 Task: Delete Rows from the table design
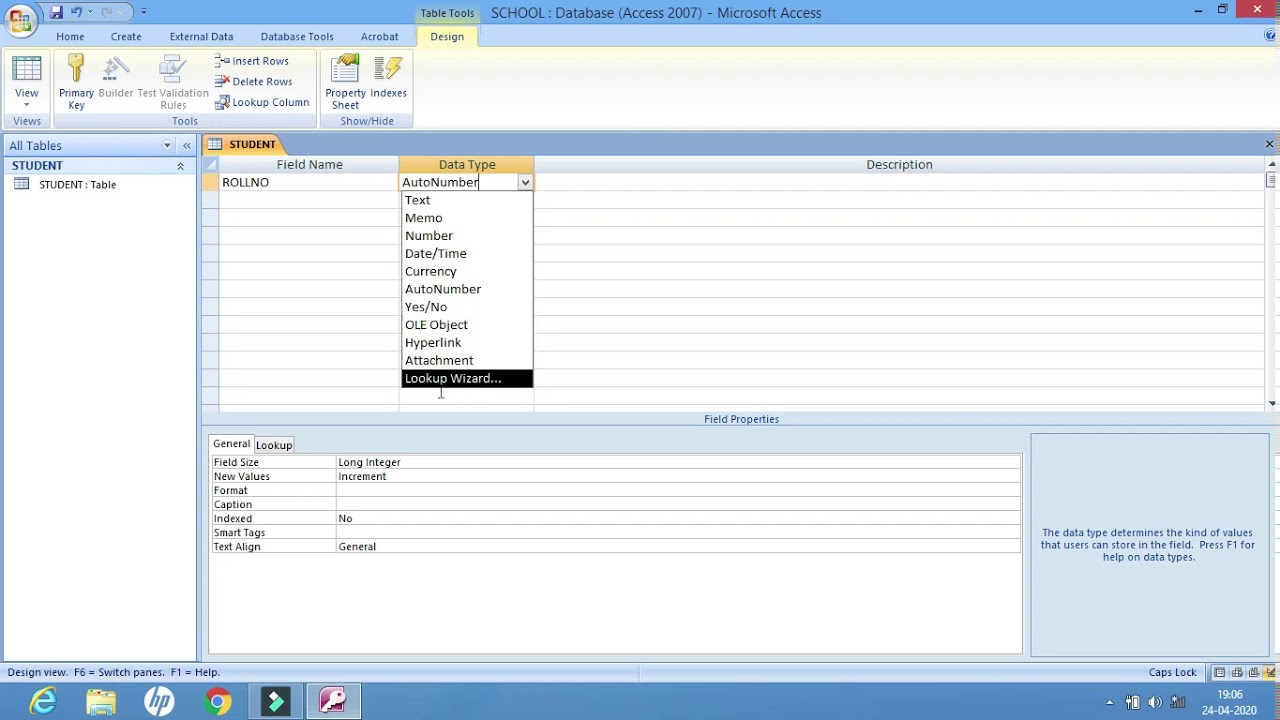254,82
